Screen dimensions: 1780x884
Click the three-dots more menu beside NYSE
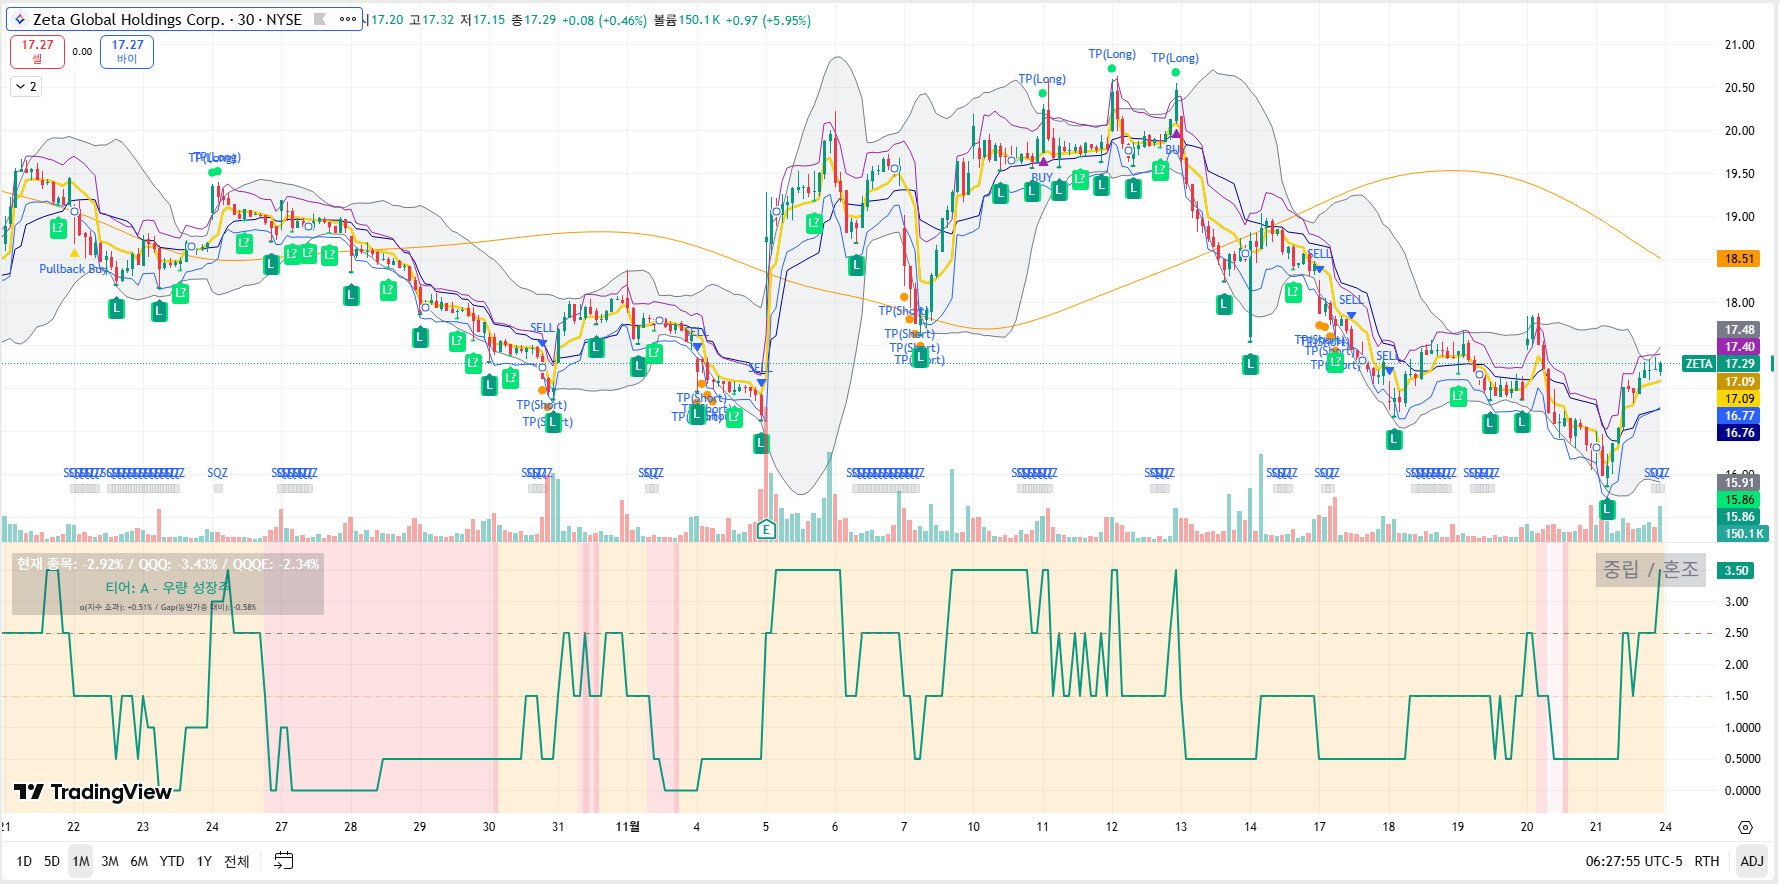click(x=347, y=19)
